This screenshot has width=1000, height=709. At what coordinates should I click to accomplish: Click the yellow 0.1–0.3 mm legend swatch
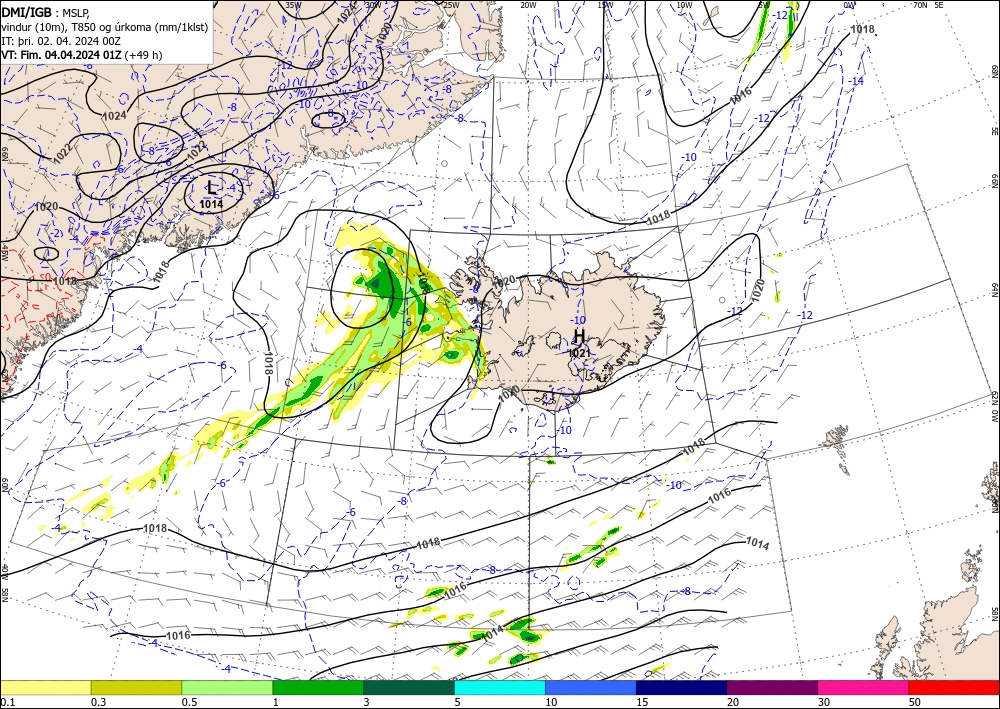click(45, 687)
